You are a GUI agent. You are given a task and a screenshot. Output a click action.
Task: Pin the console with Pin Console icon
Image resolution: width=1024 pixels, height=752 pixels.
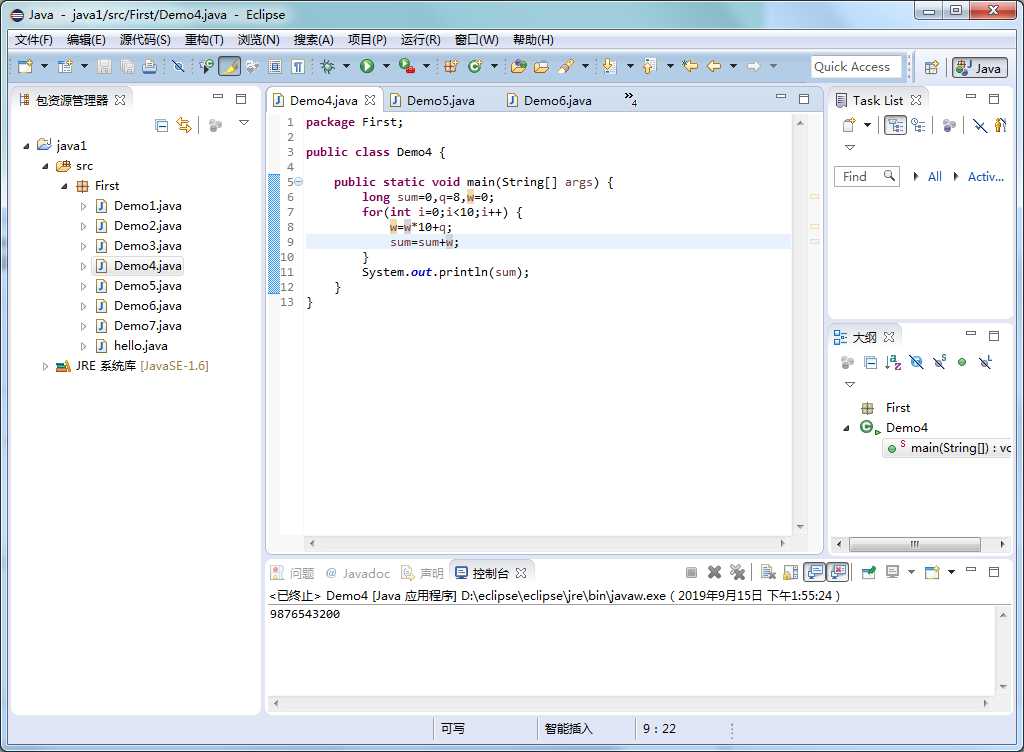868,572
